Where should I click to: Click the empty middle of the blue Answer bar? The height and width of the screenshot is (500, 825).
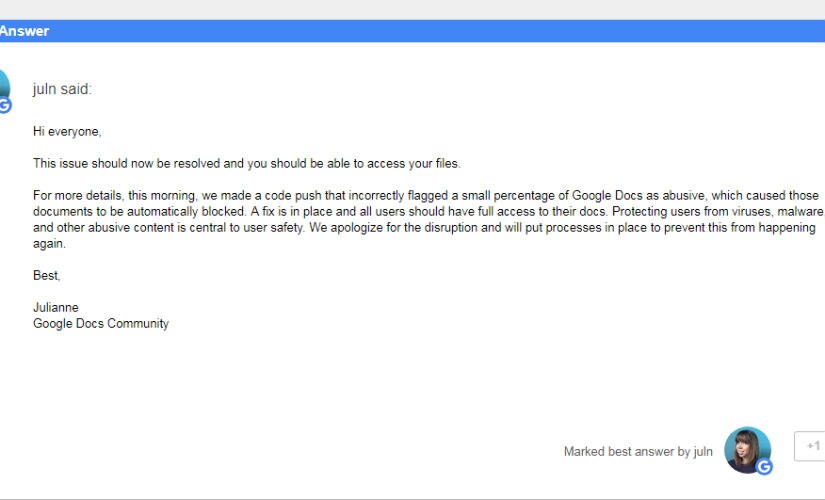click(437, 31)
